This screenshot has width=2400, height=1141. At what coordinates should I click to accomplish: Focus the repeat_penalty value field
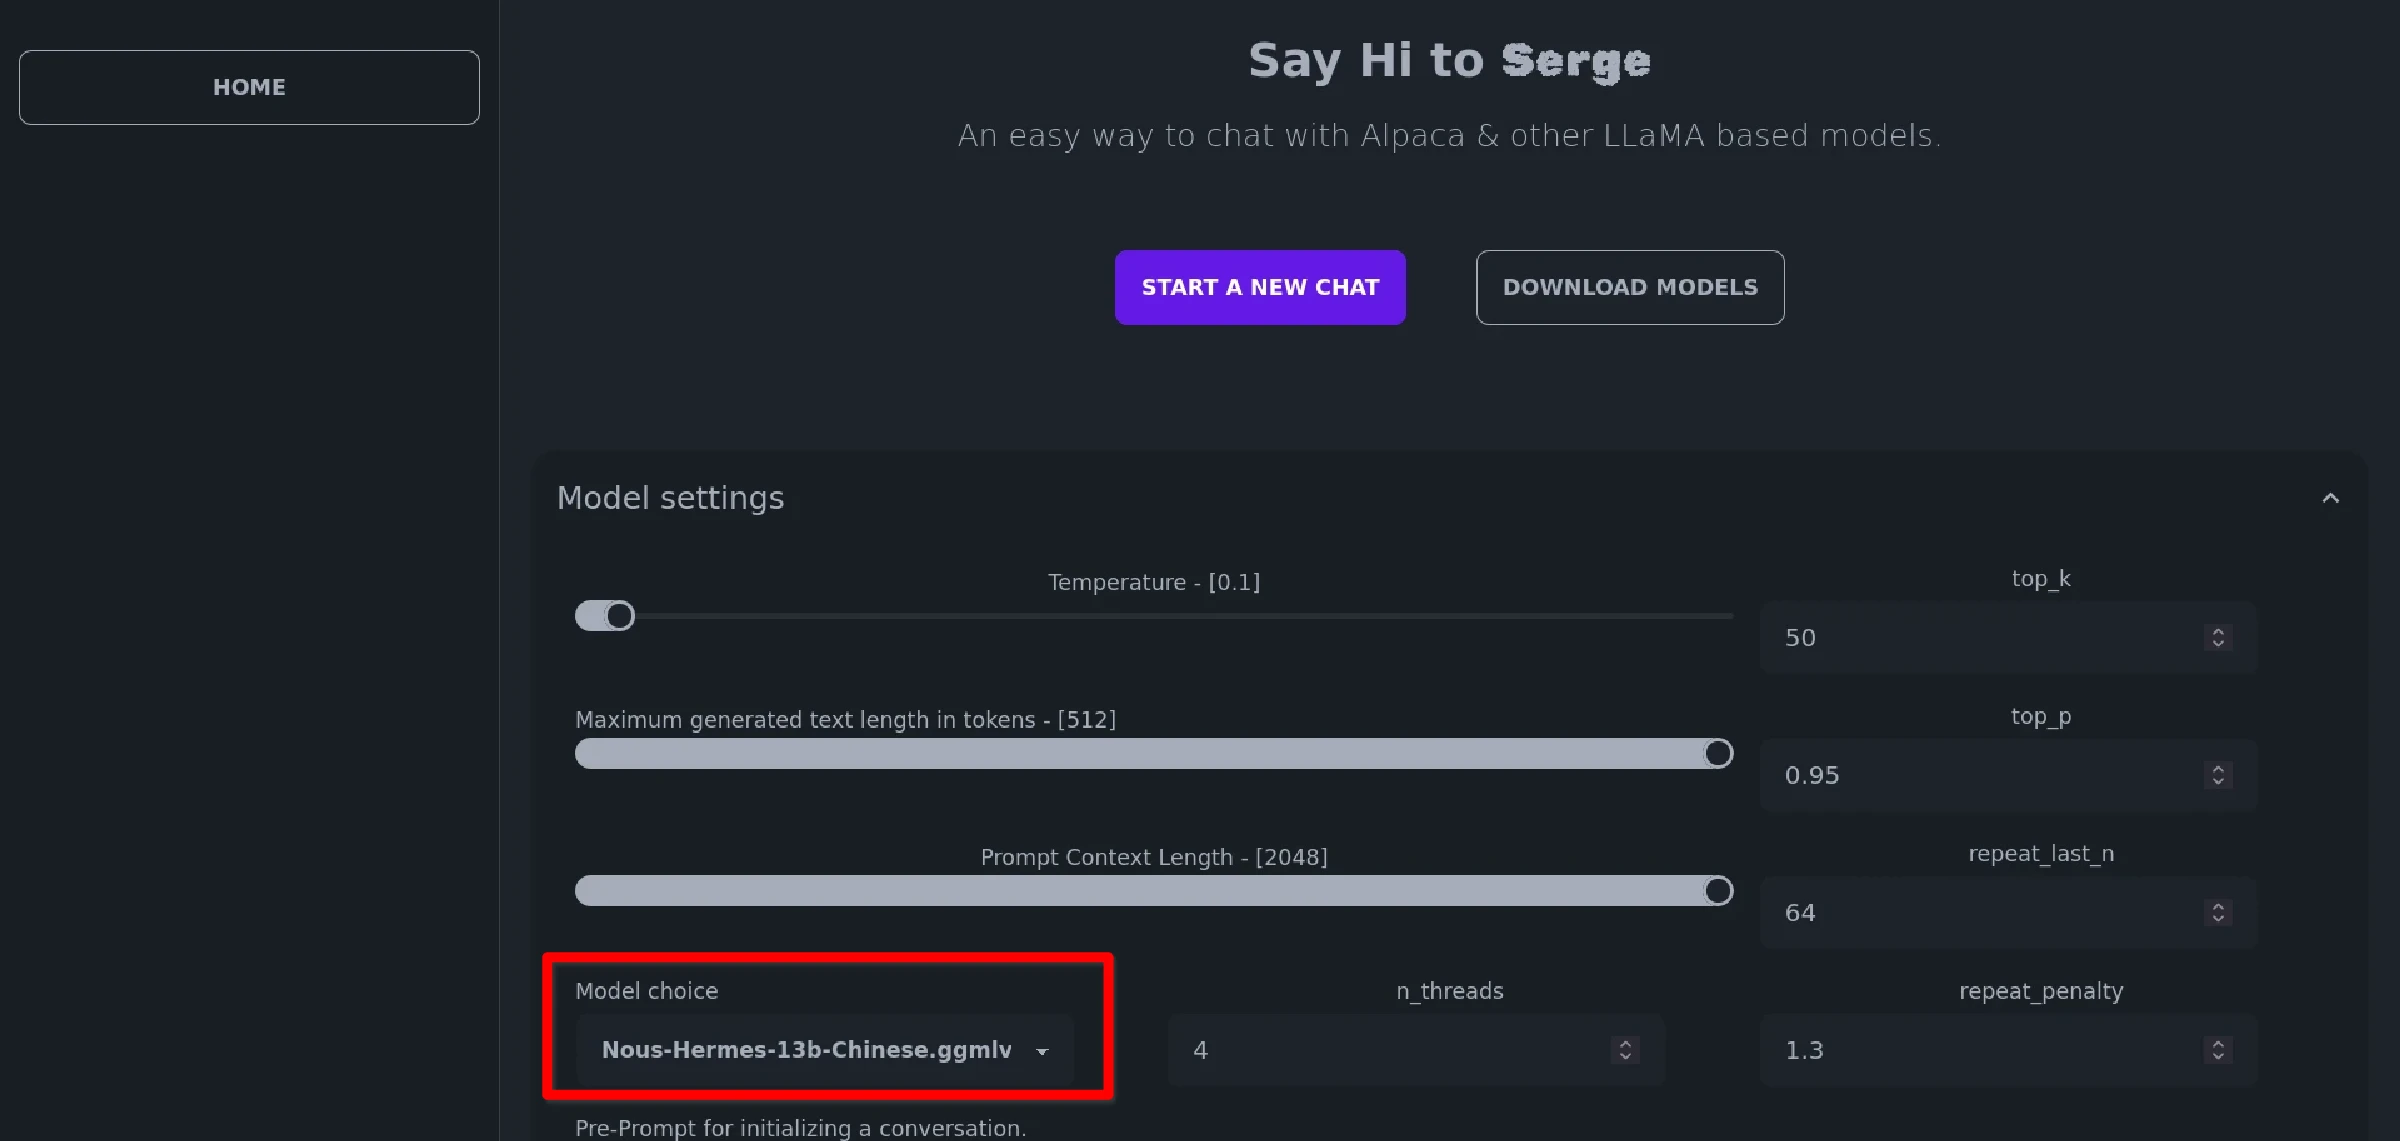click(1980, 1050)
